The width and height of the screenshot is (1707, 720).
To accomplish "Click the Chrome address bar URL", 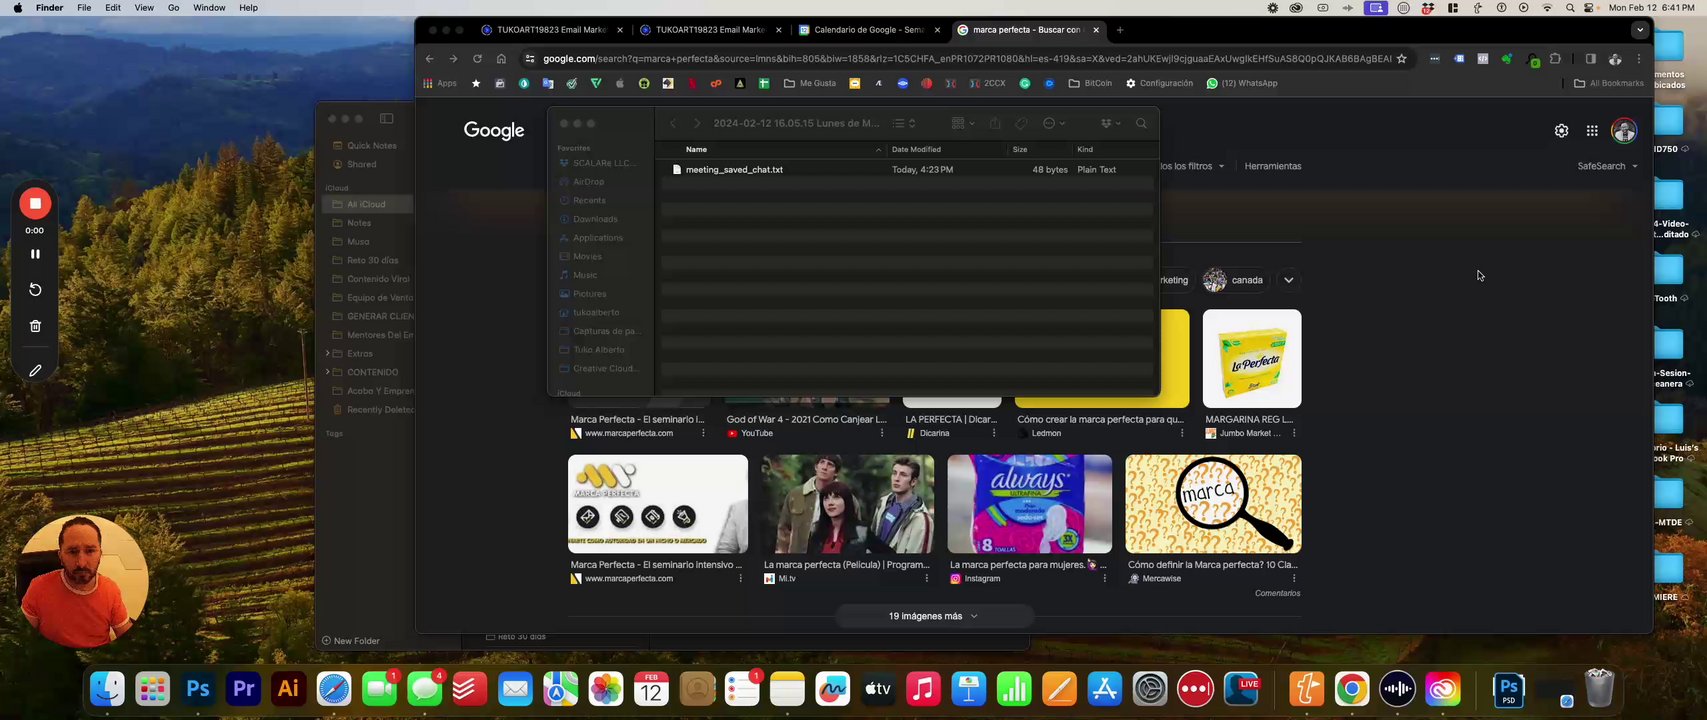I will click(x=966, y=59).
